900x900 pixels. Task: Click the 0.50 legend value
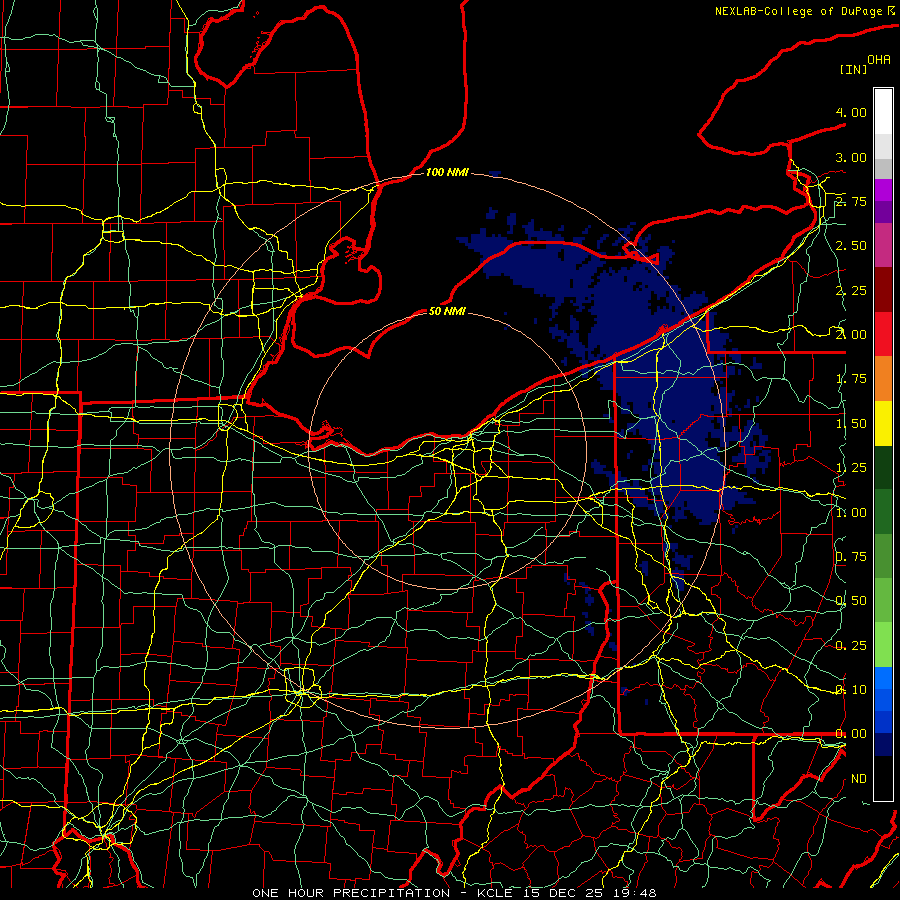(x=851, y=601)
